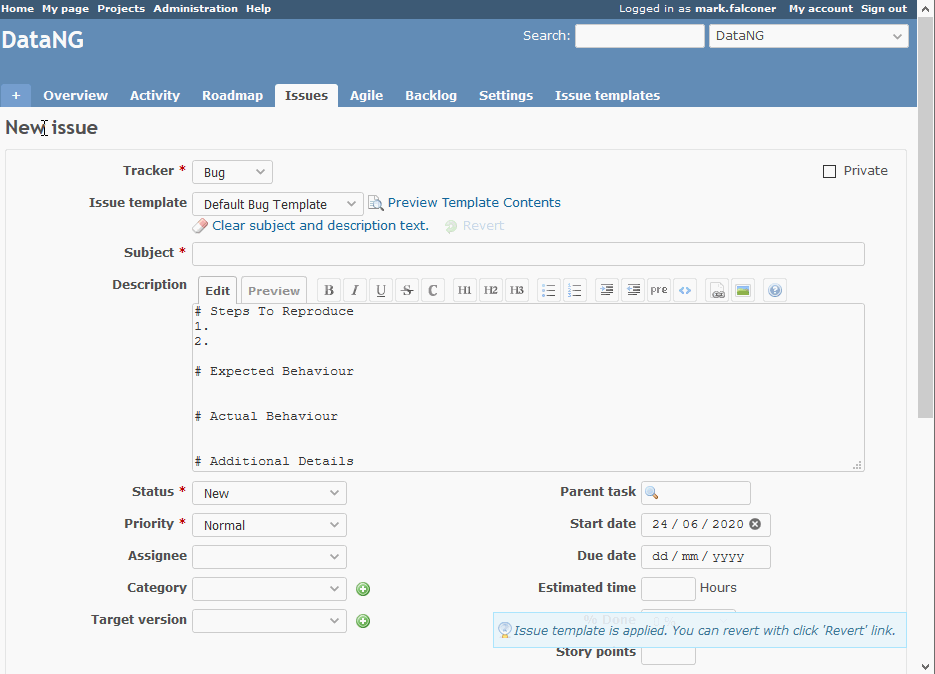Insert highlighted code block icon
The image size is (935, 674).
coord(685,290)
